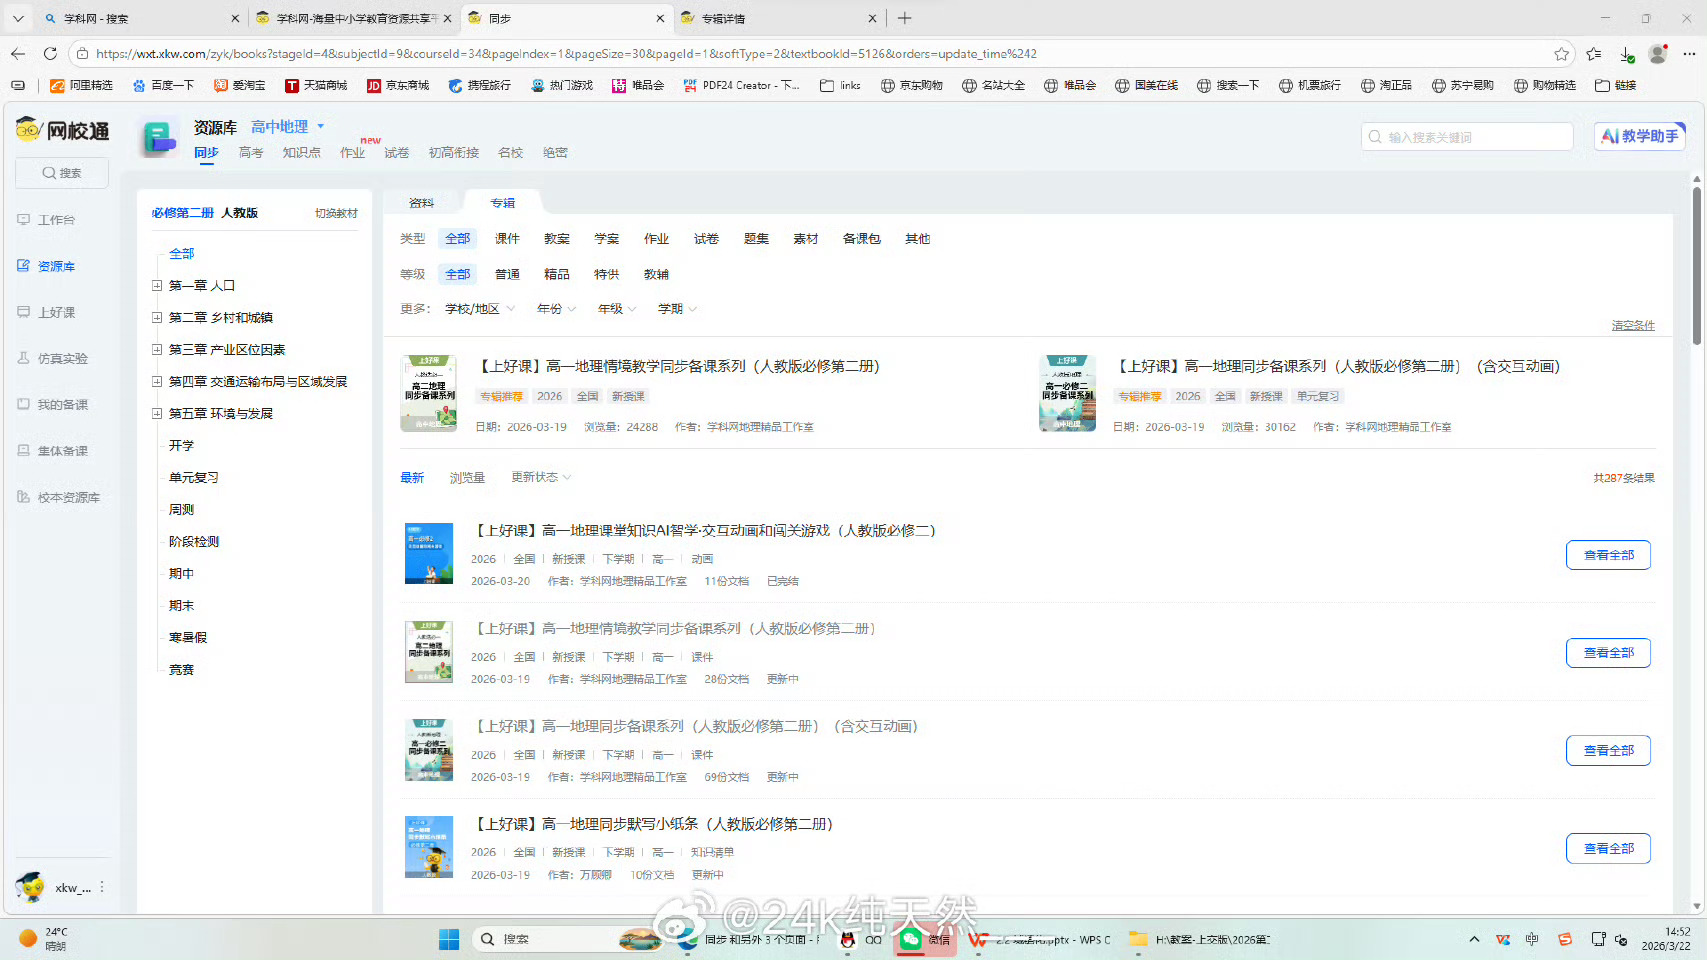The image size is (1707, 960).
Task: Select the 课件 type filter
Action: pos(507,238)
